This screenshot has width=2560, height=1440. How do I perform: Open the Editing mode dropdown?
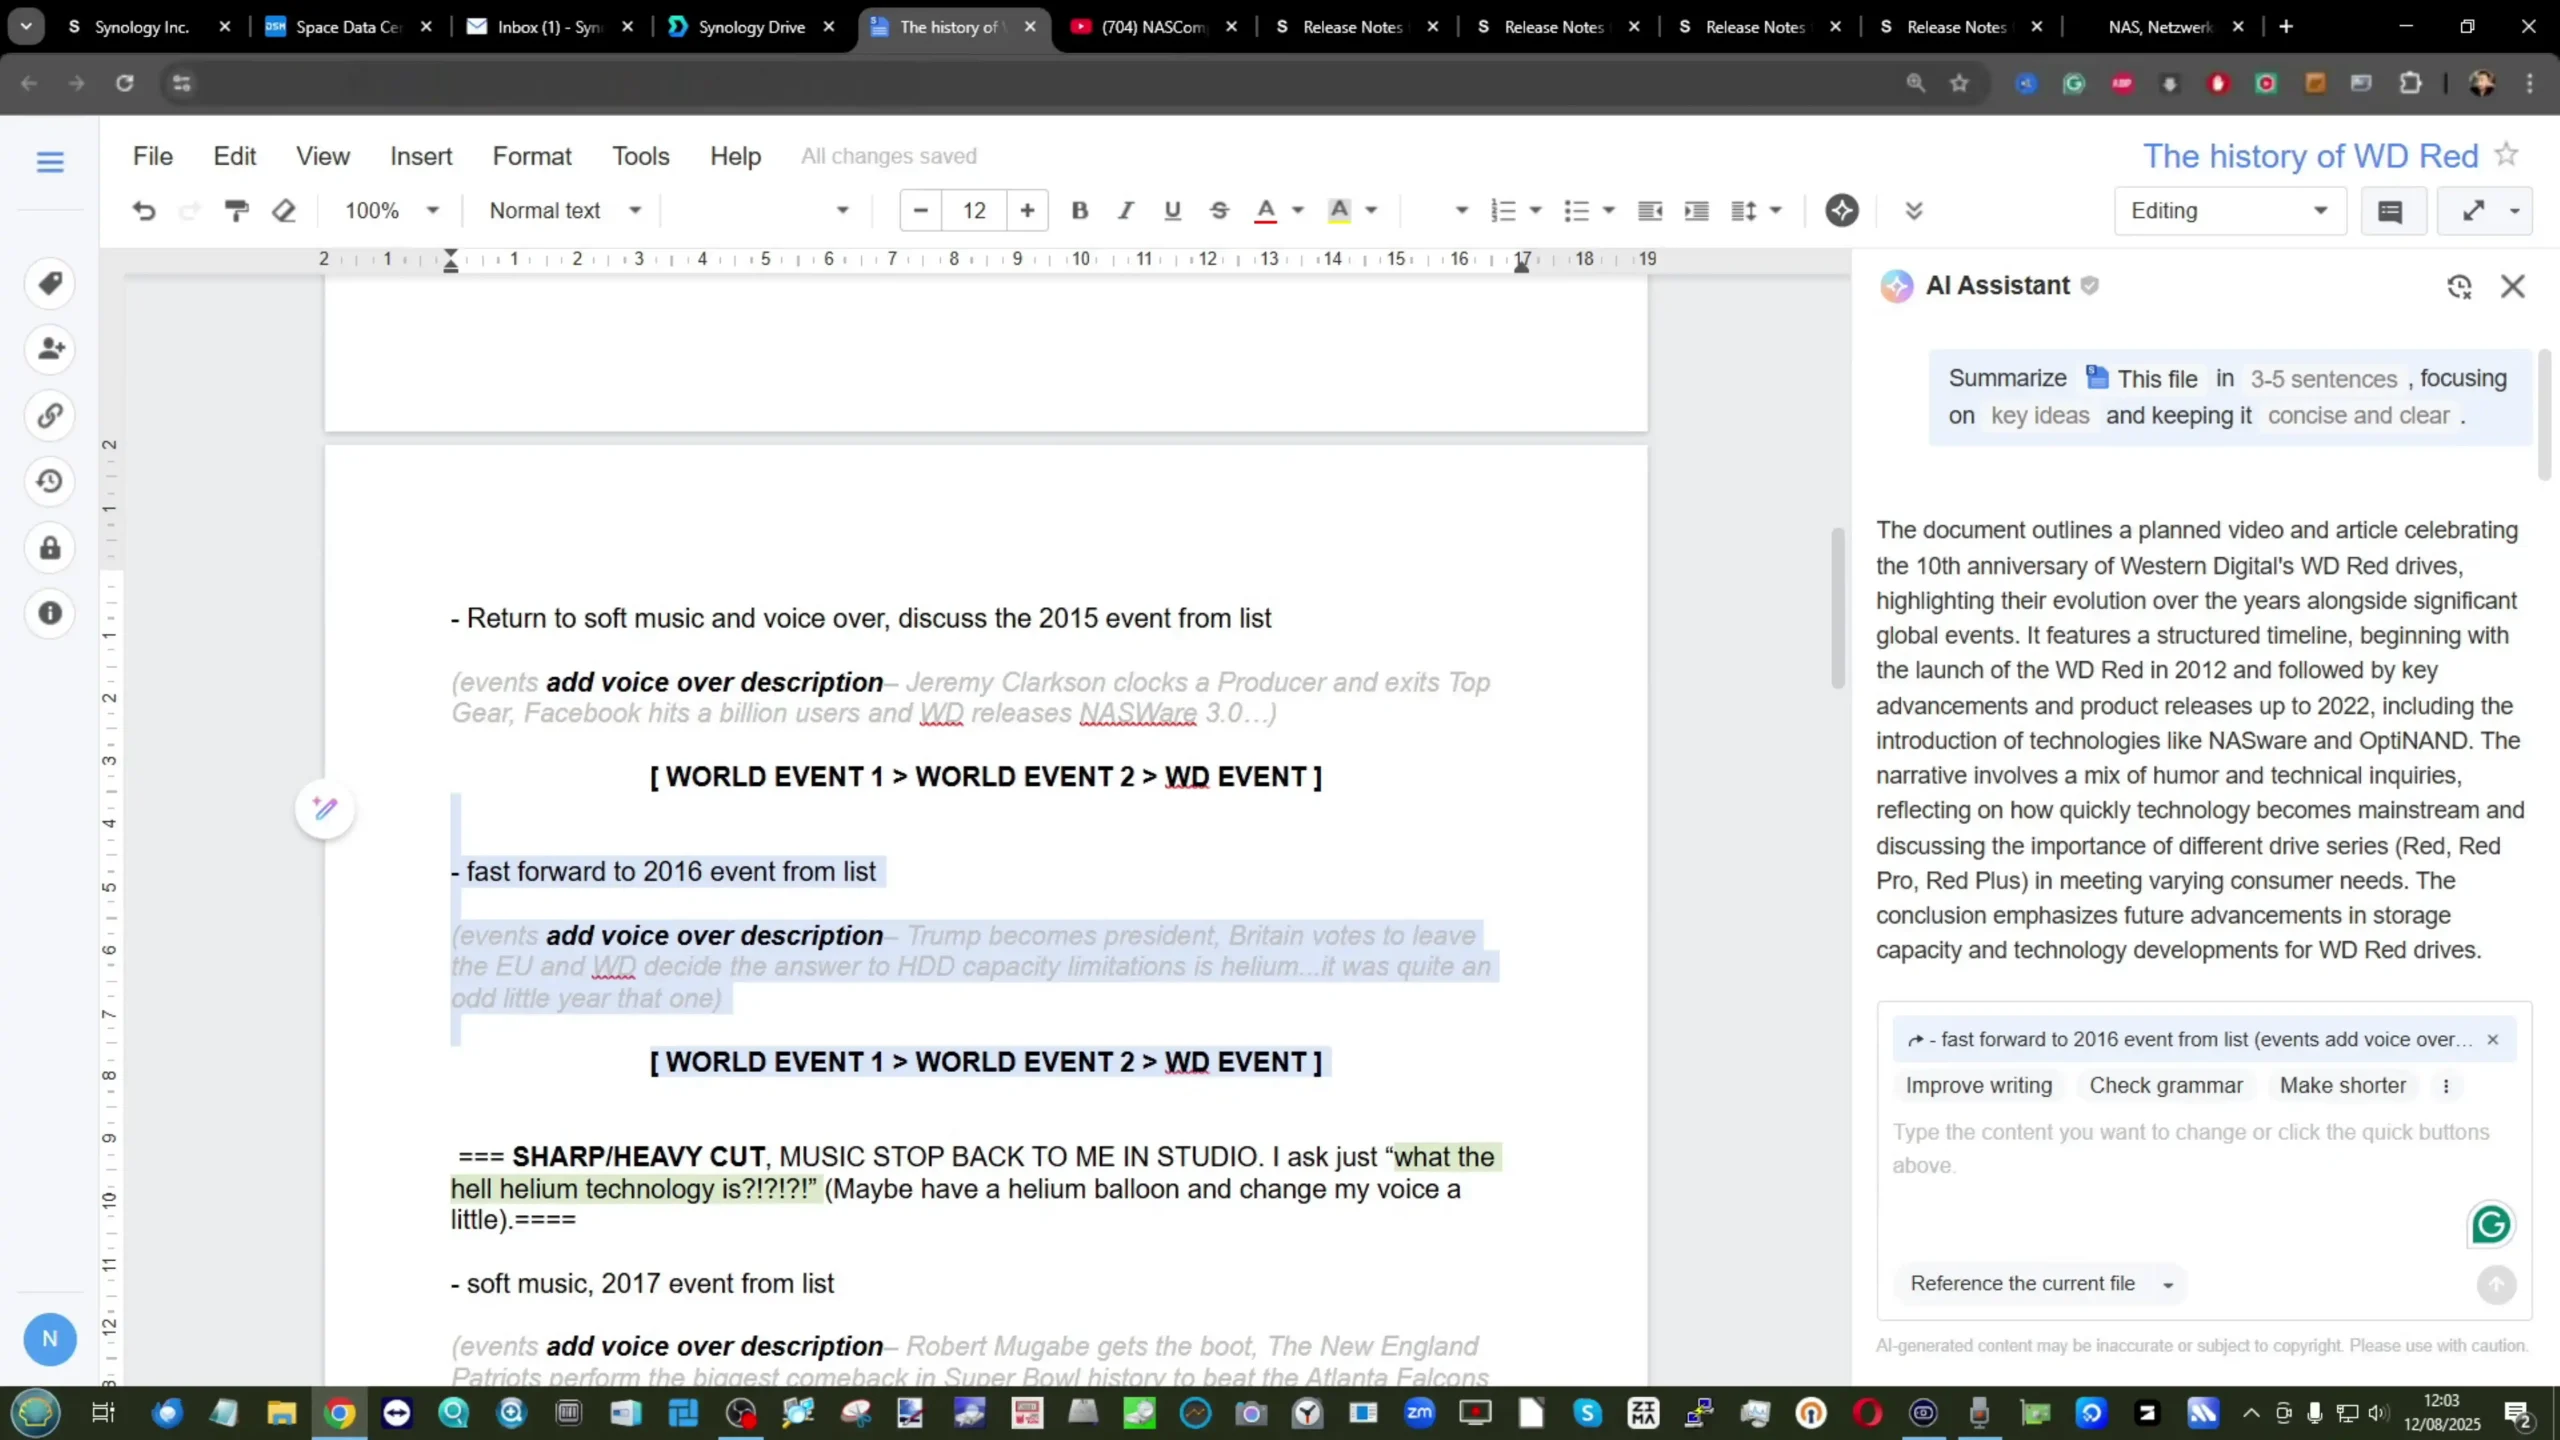2230,211
